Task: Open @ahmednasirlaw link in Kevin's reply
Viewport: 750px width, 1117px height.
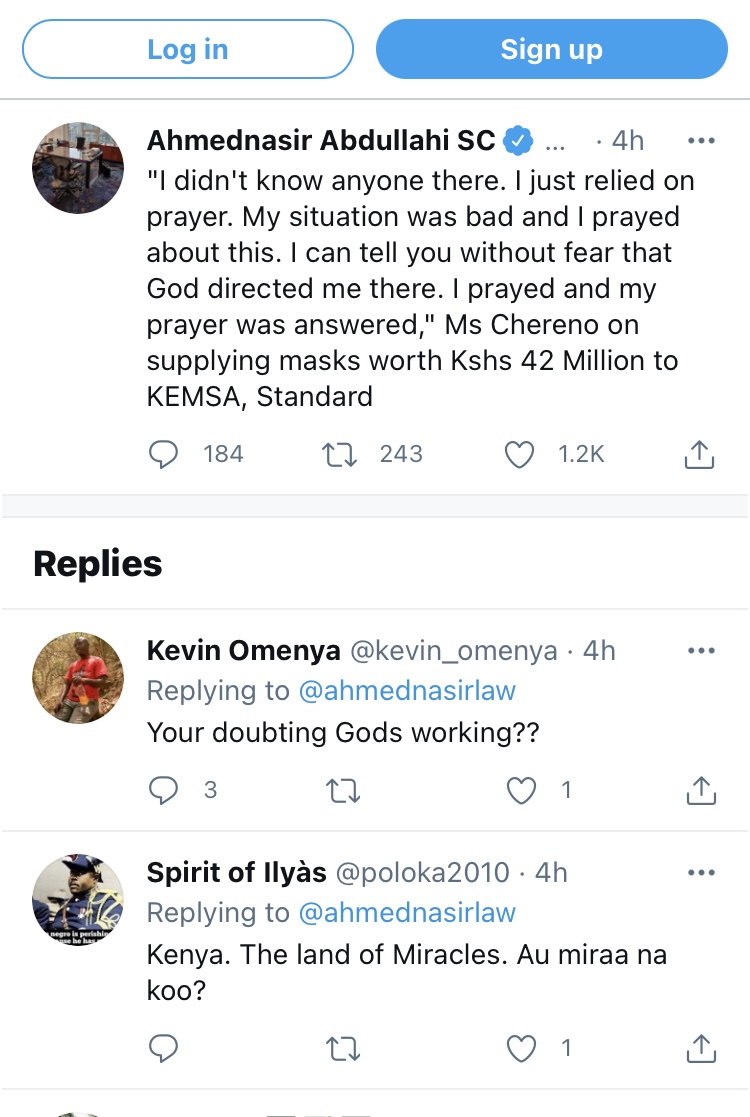Action: coord(406,691)
